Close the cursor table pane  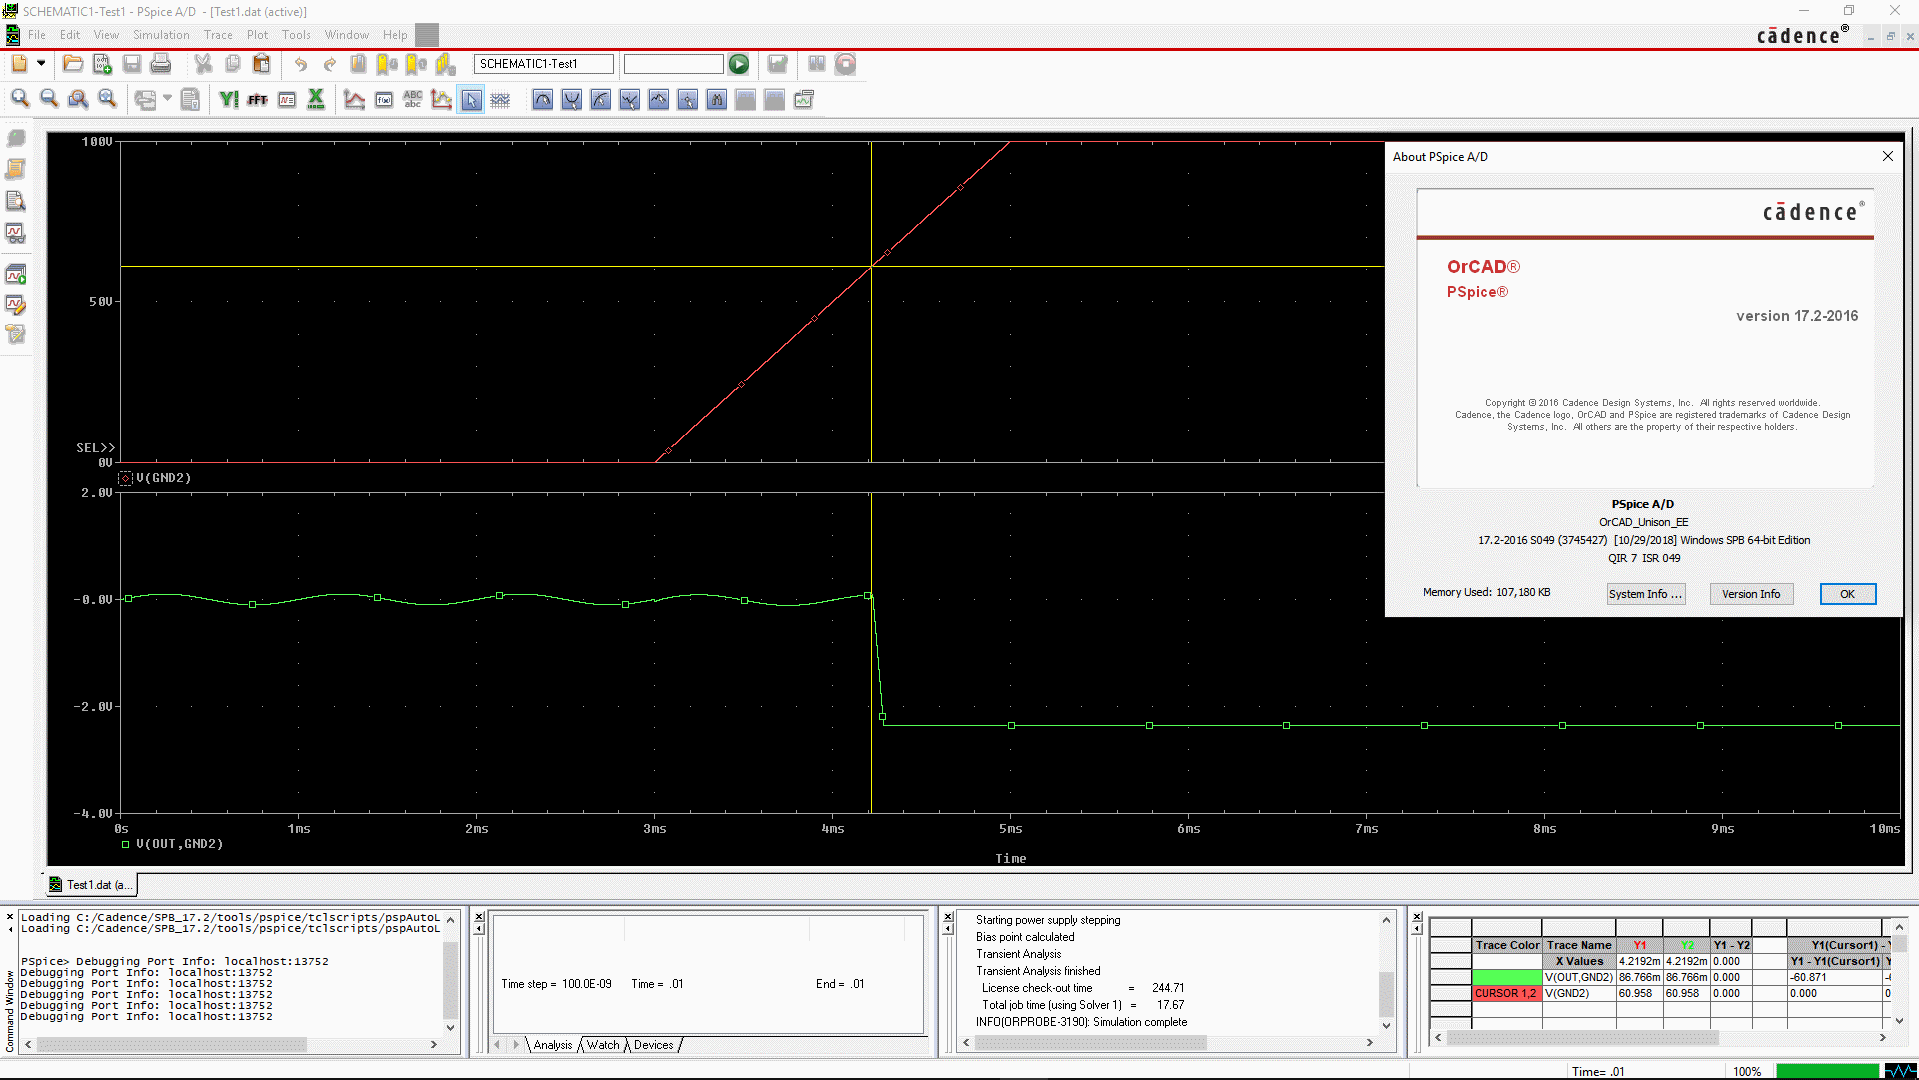tap(1417, 916)
